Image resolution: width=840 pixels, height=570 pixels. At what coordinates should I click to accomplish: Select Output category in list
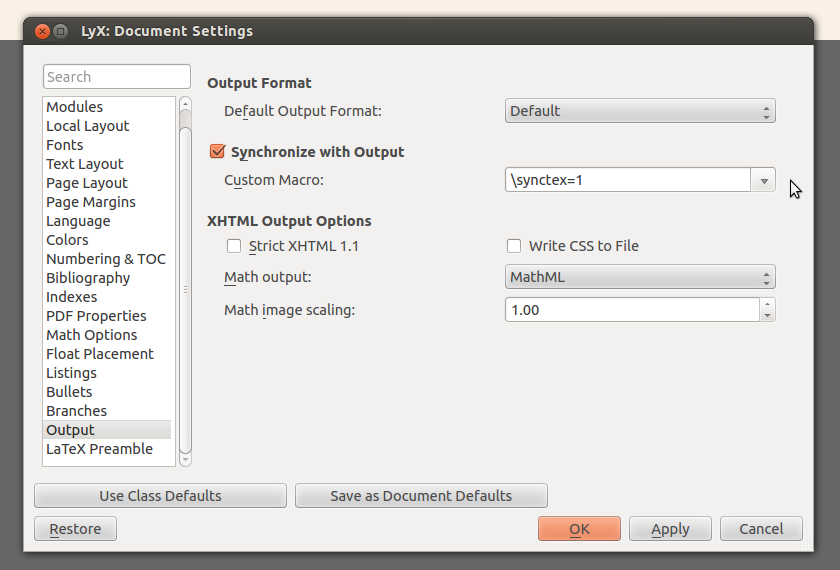coord(107,430)
